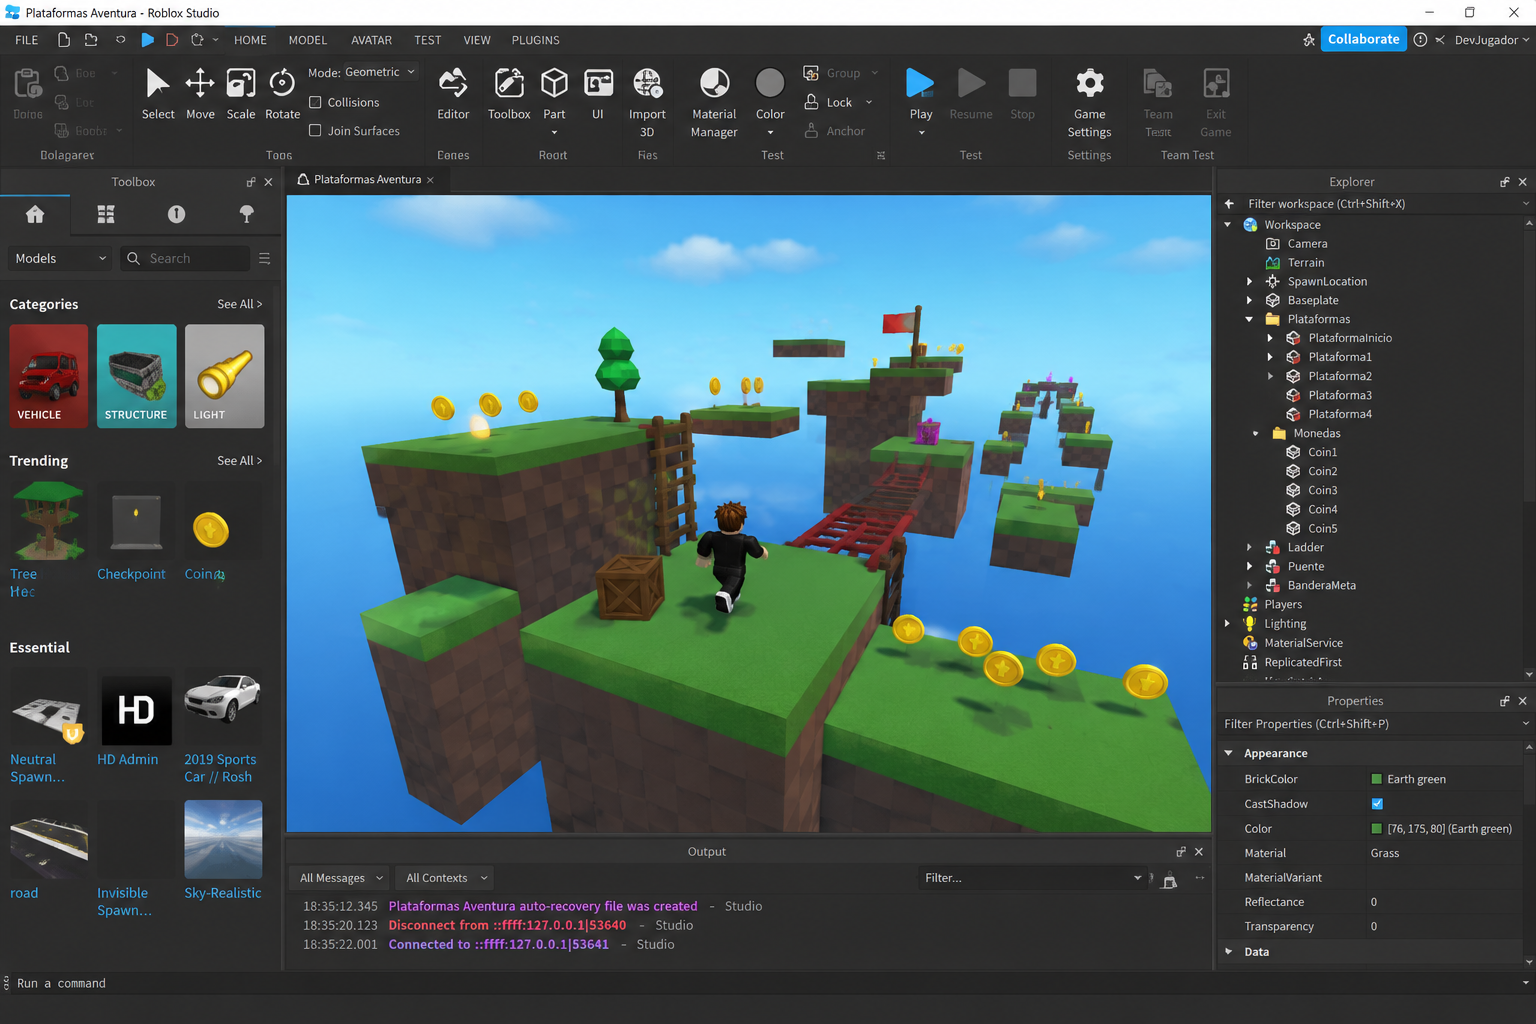Select BanderaMeta in Explorer
This screenshot has height=1024, width=1536.
click(x=1321, y=585)
